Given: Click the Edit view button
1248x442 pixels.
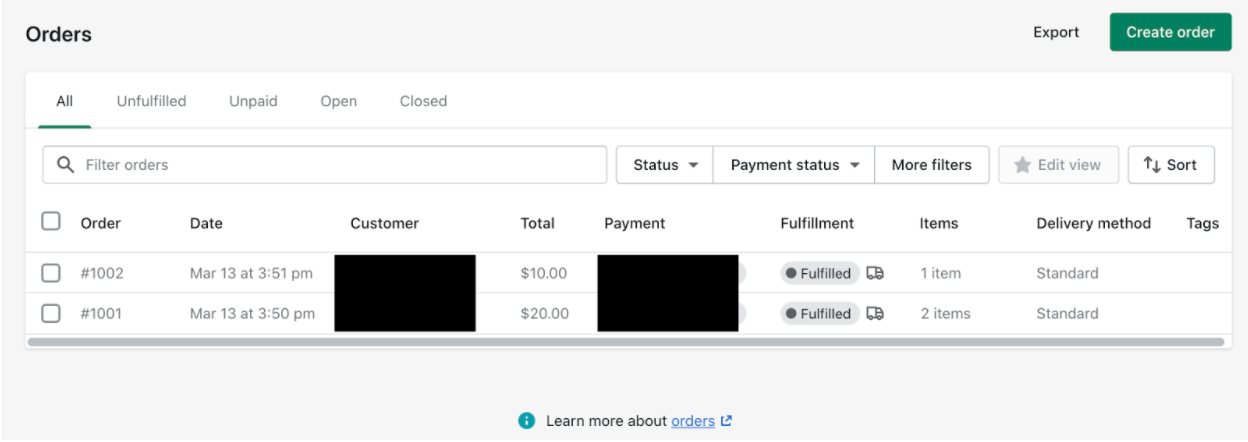Looking at the screenshot, I should click(x=1058, y=165).
